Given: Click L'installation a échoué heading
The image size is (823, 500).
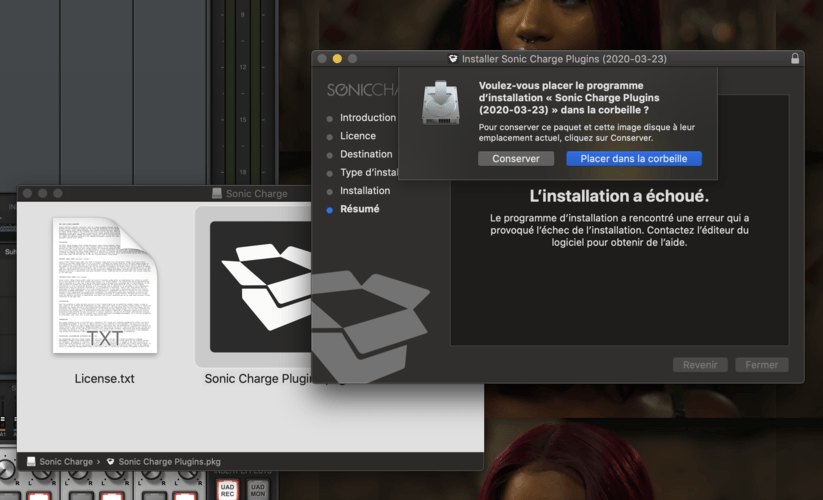Looking at the screenshot, I should [x=619, y=196].
